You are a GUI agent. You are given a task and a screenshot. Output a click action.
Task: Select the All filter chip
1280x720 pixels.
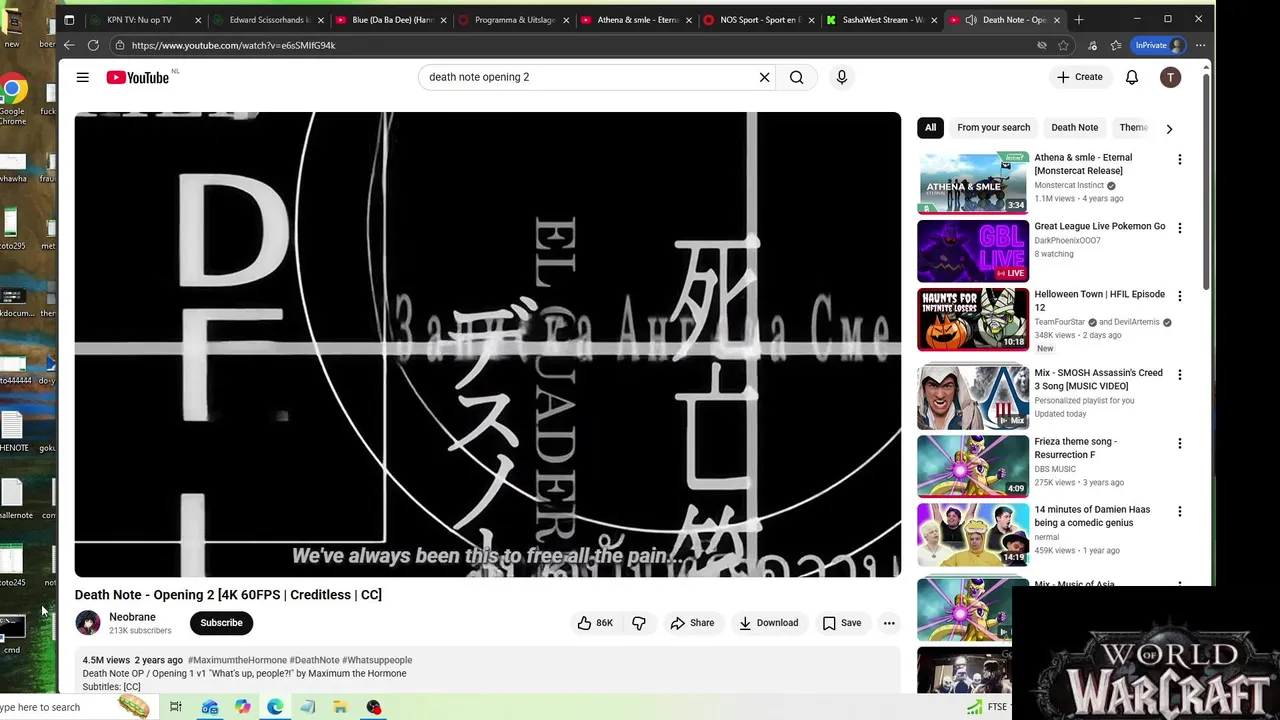pos(930,127)
